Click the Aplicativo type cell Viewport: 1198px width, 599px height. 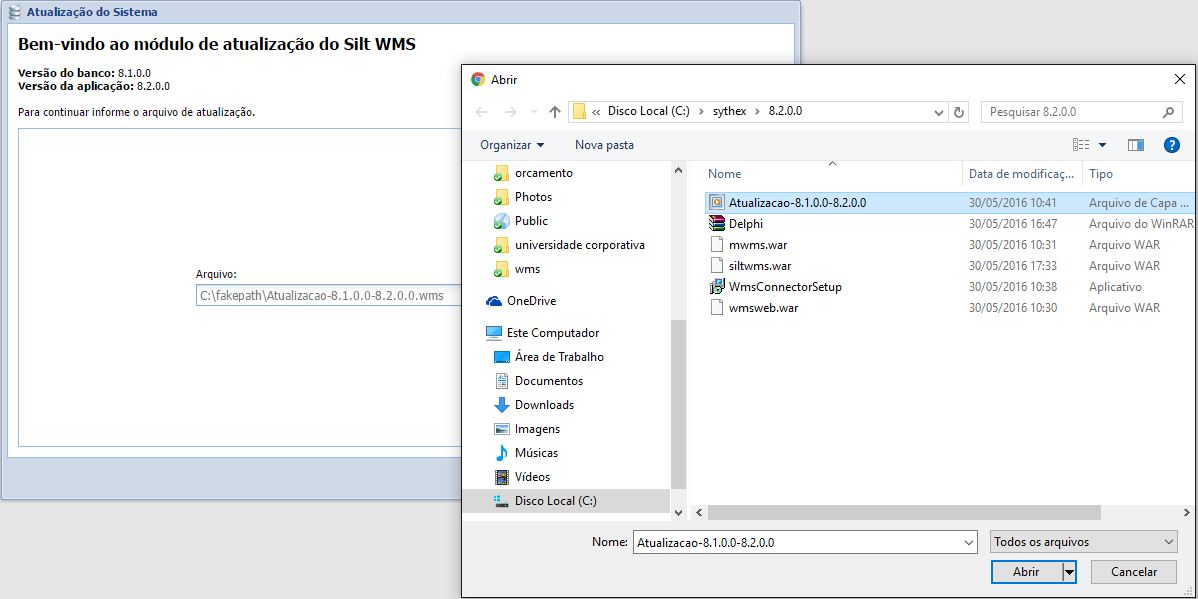1115,287
